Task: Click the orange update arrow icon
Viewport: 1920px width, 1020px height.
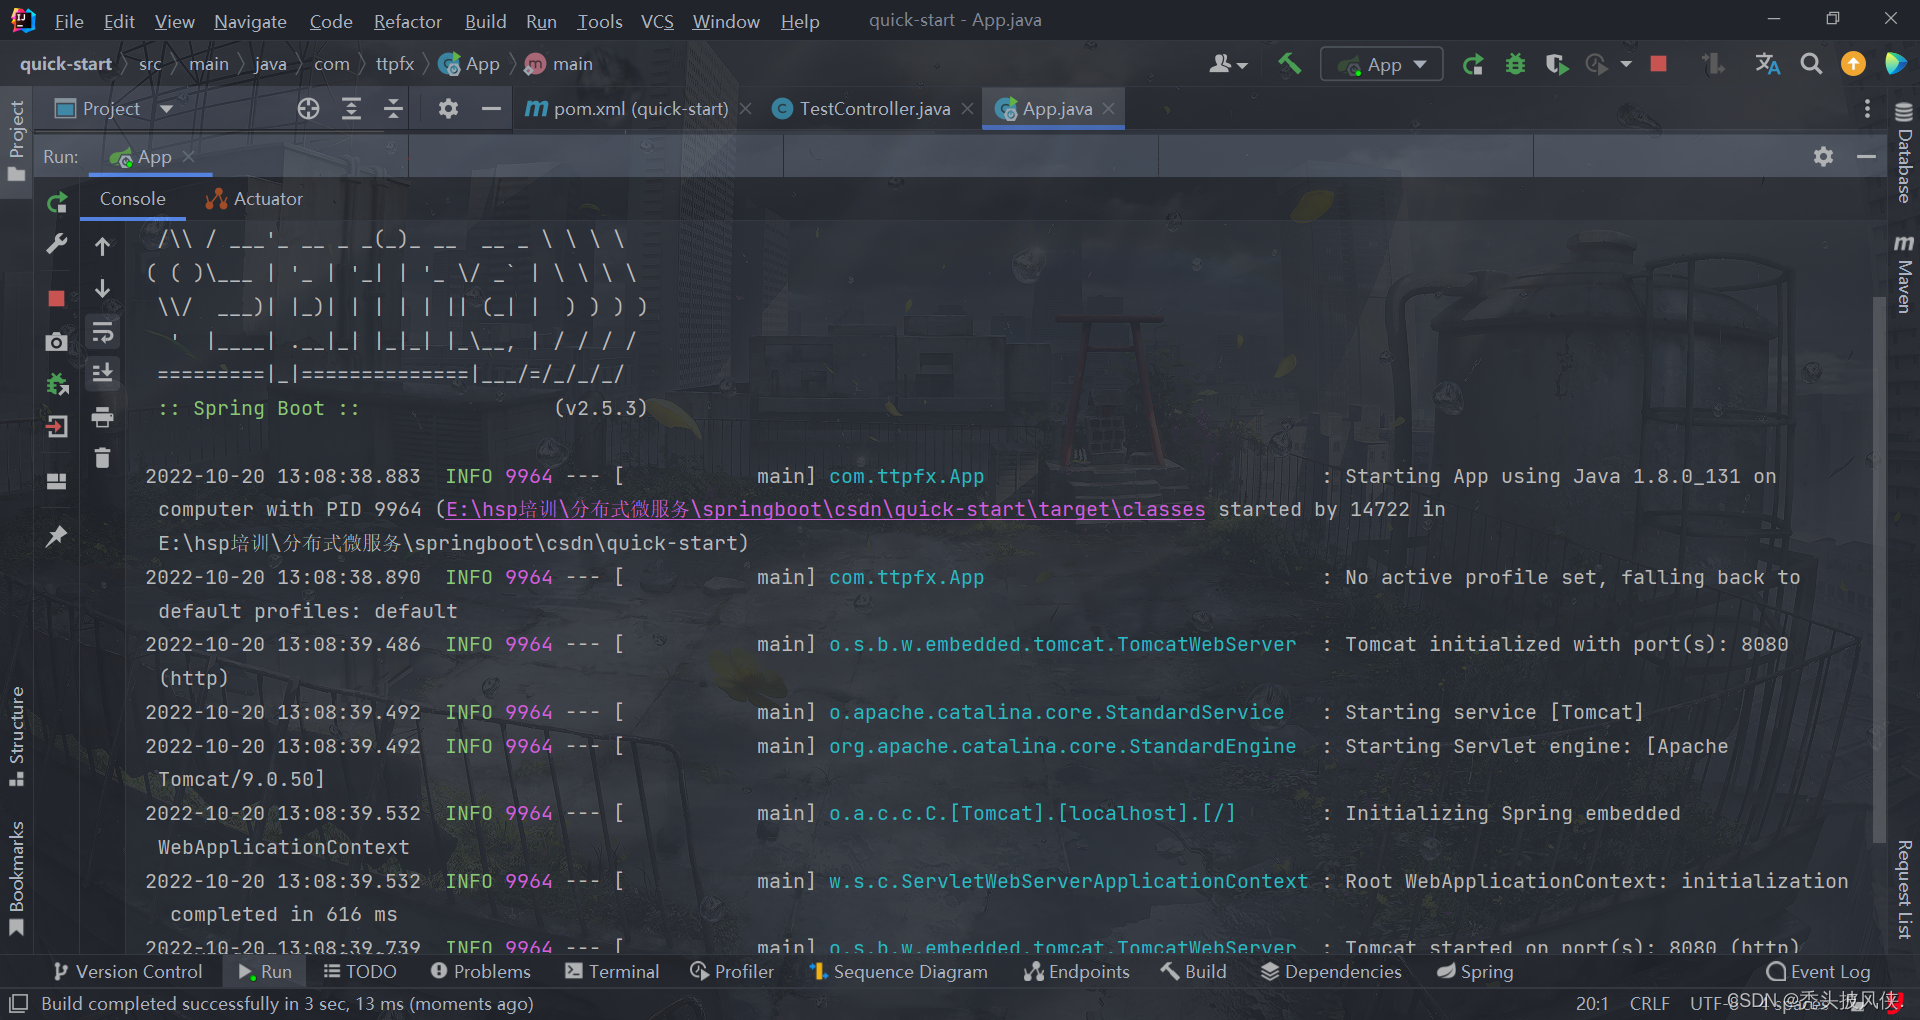Action: coord(1853,64)
